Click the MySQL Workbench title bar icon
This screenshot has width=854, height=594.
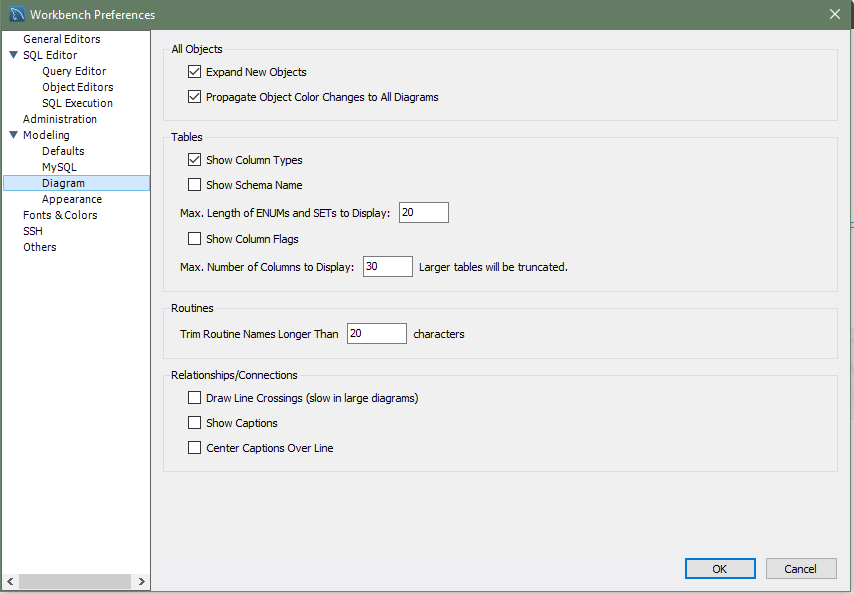click(16, 14)
